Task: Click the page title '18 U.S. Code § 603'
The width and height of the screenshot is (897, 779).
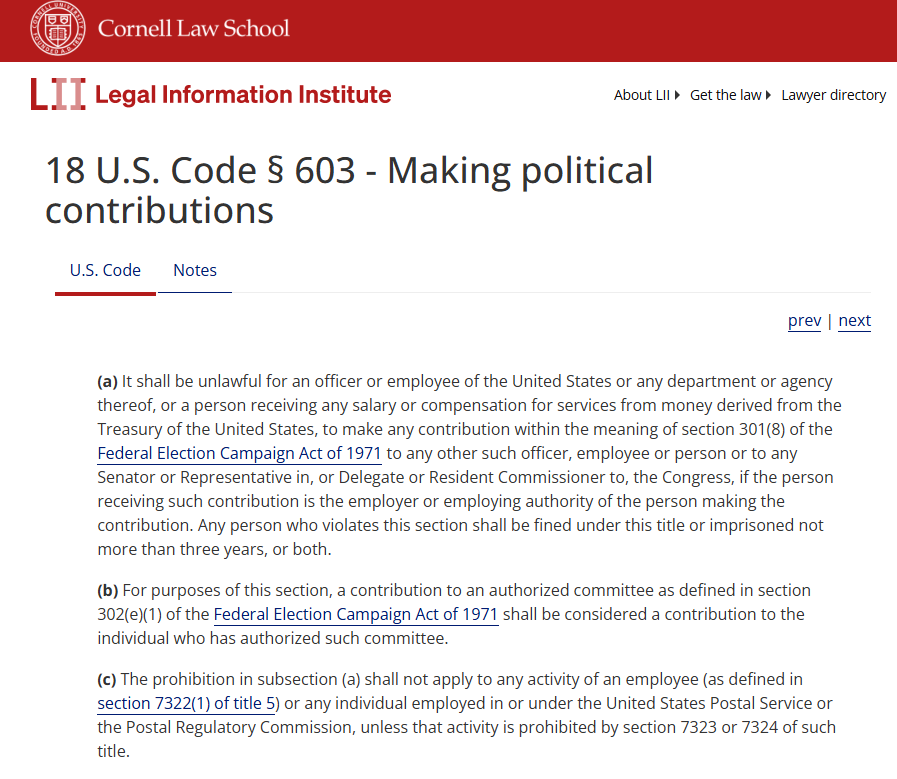Action: tap(200, 170)
